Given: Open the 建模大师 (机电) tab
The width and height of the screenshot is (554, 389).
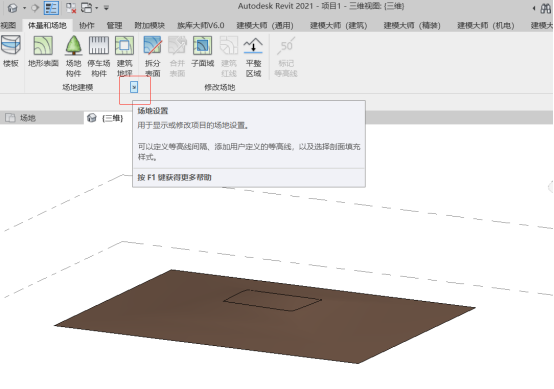Looking at the screenshot, I should 485,25.
